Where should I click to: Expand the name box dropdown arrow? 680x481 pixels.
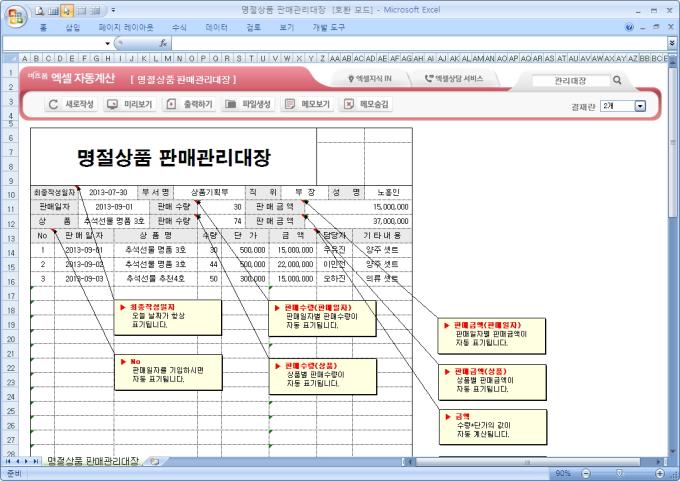(x=108, y=43)
